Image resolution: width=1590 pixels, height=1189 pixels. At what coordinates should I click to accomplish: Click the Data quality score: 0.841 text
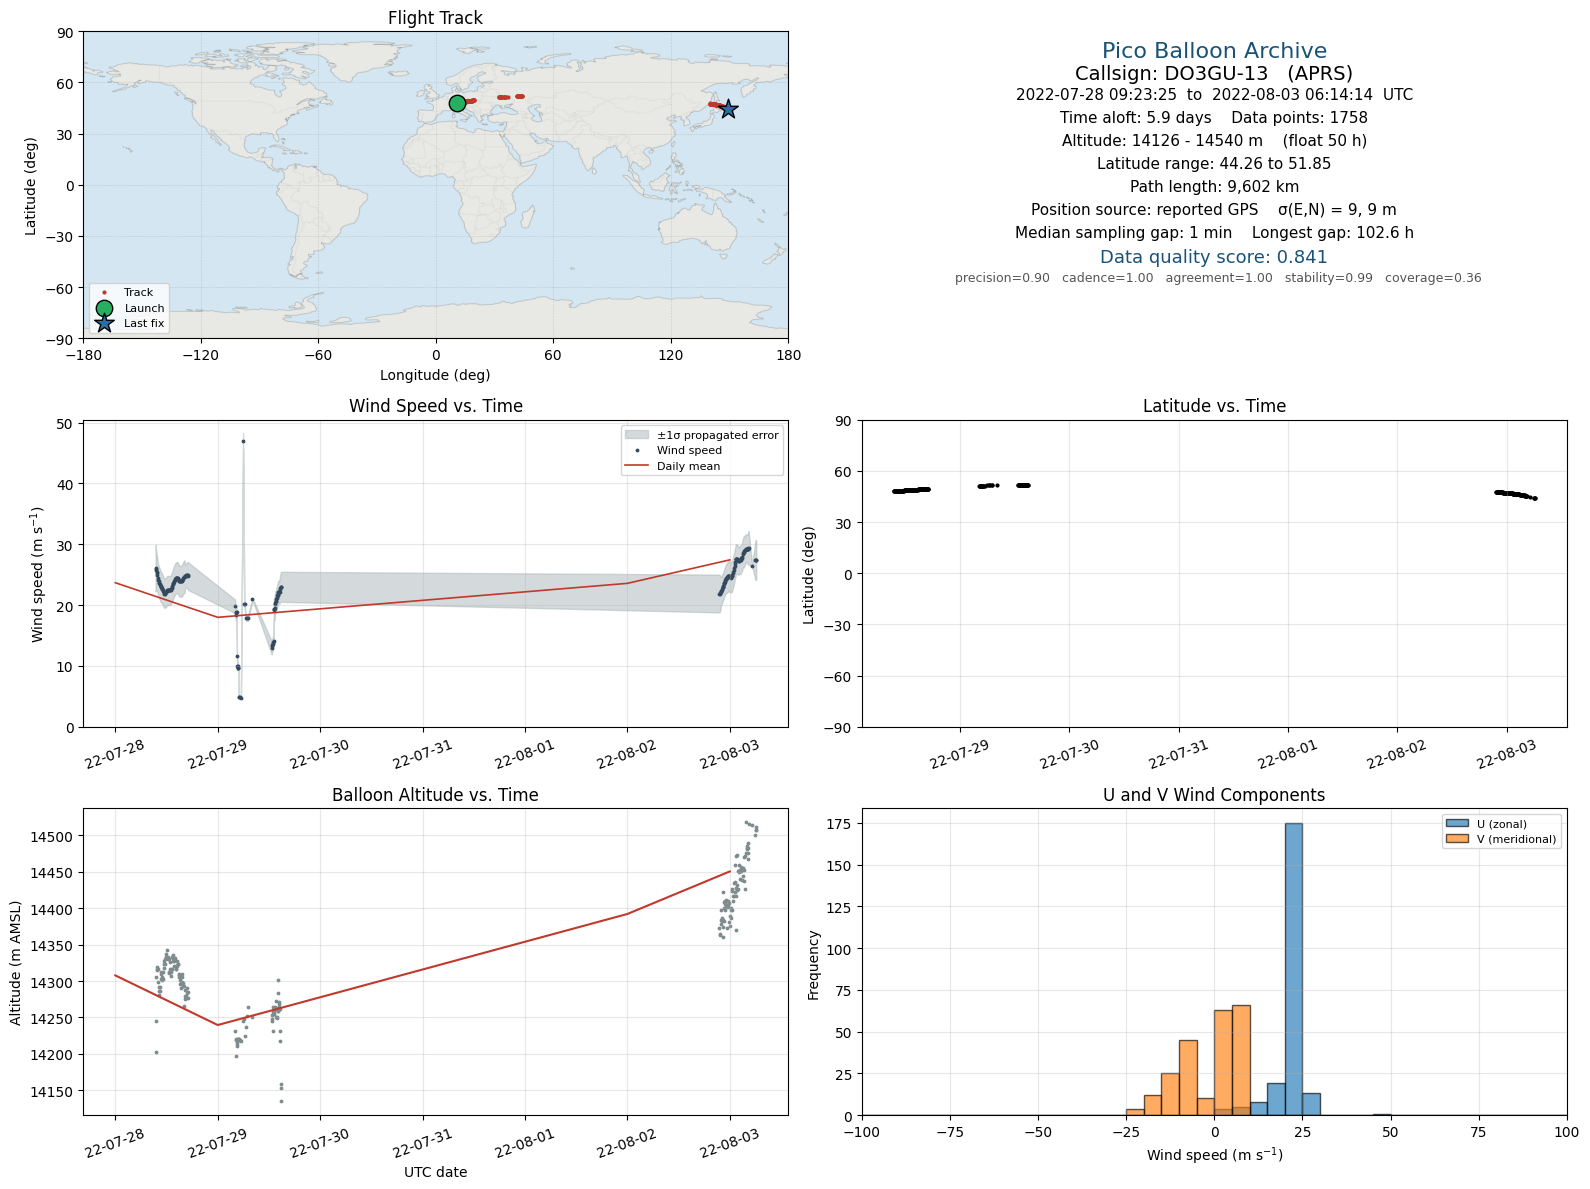pos(1214,257)
